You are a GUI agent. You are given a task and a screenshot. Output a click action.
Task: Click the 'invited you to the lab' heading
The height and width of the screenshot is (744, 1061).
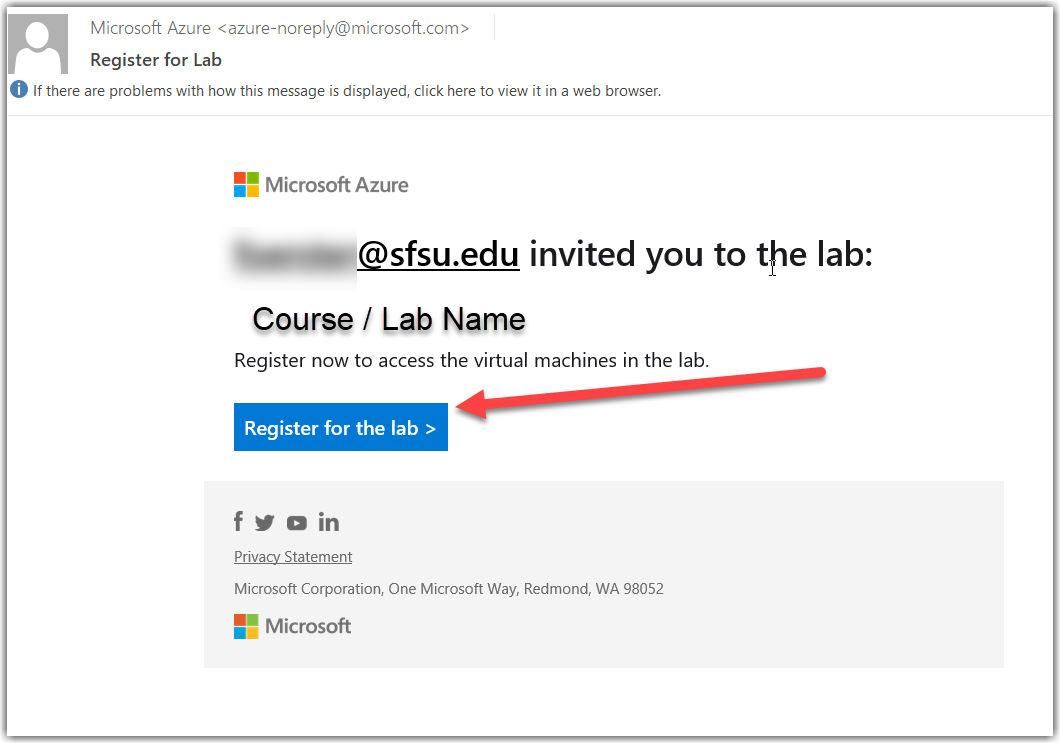click(x=700, y=254)
